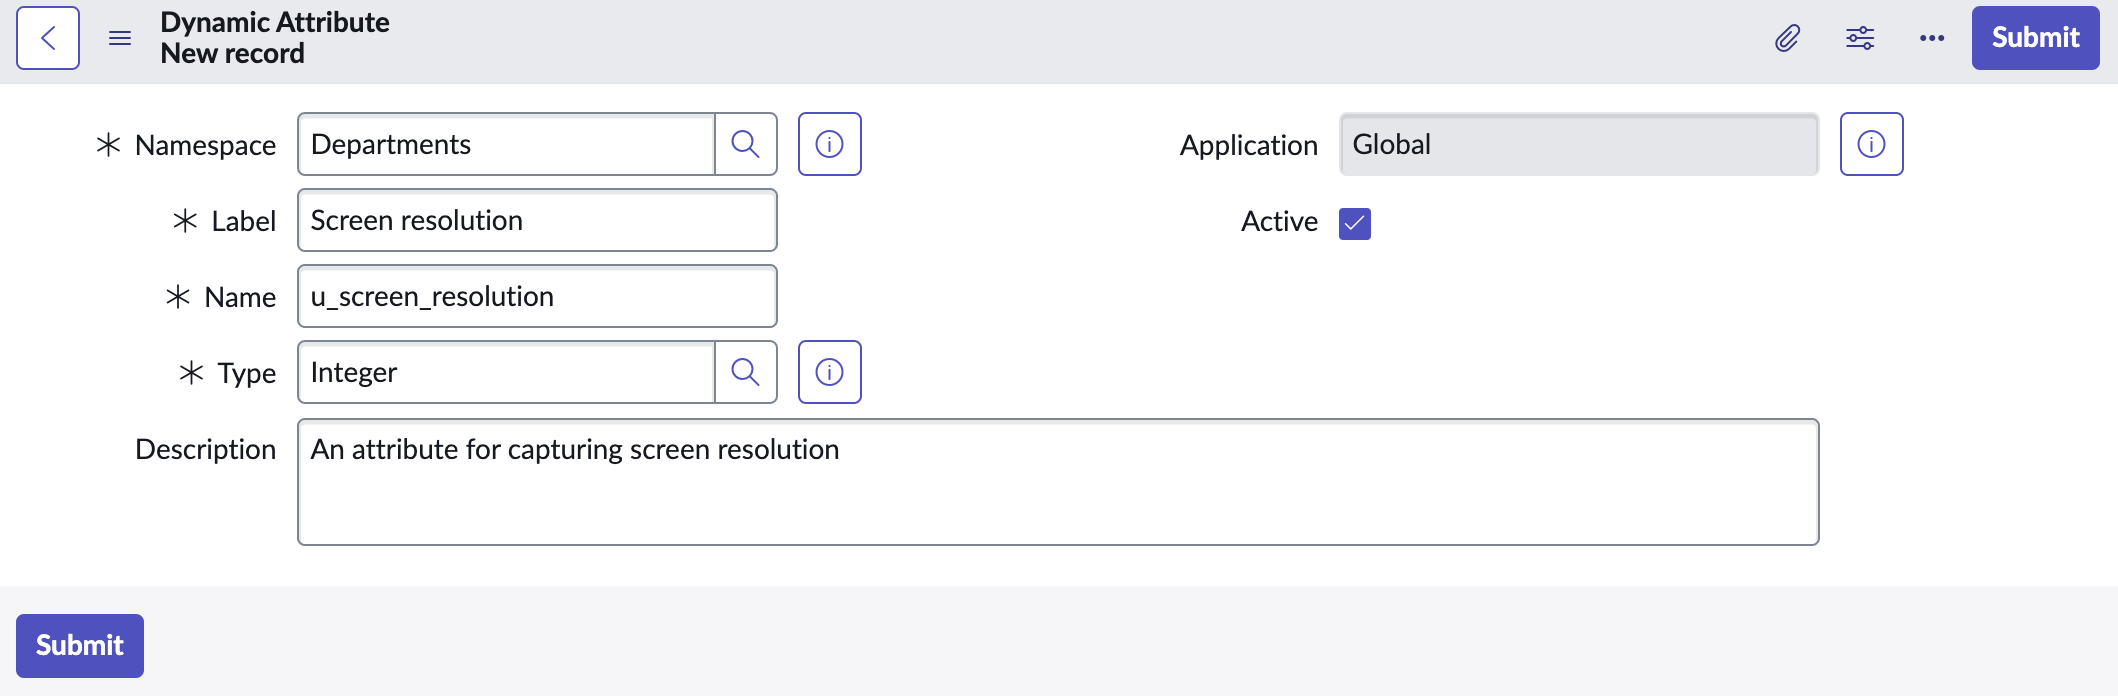Edit the Label field 'Screen resolution'
The width and height of the screenshot is (2118, 696).
[537, 220]
